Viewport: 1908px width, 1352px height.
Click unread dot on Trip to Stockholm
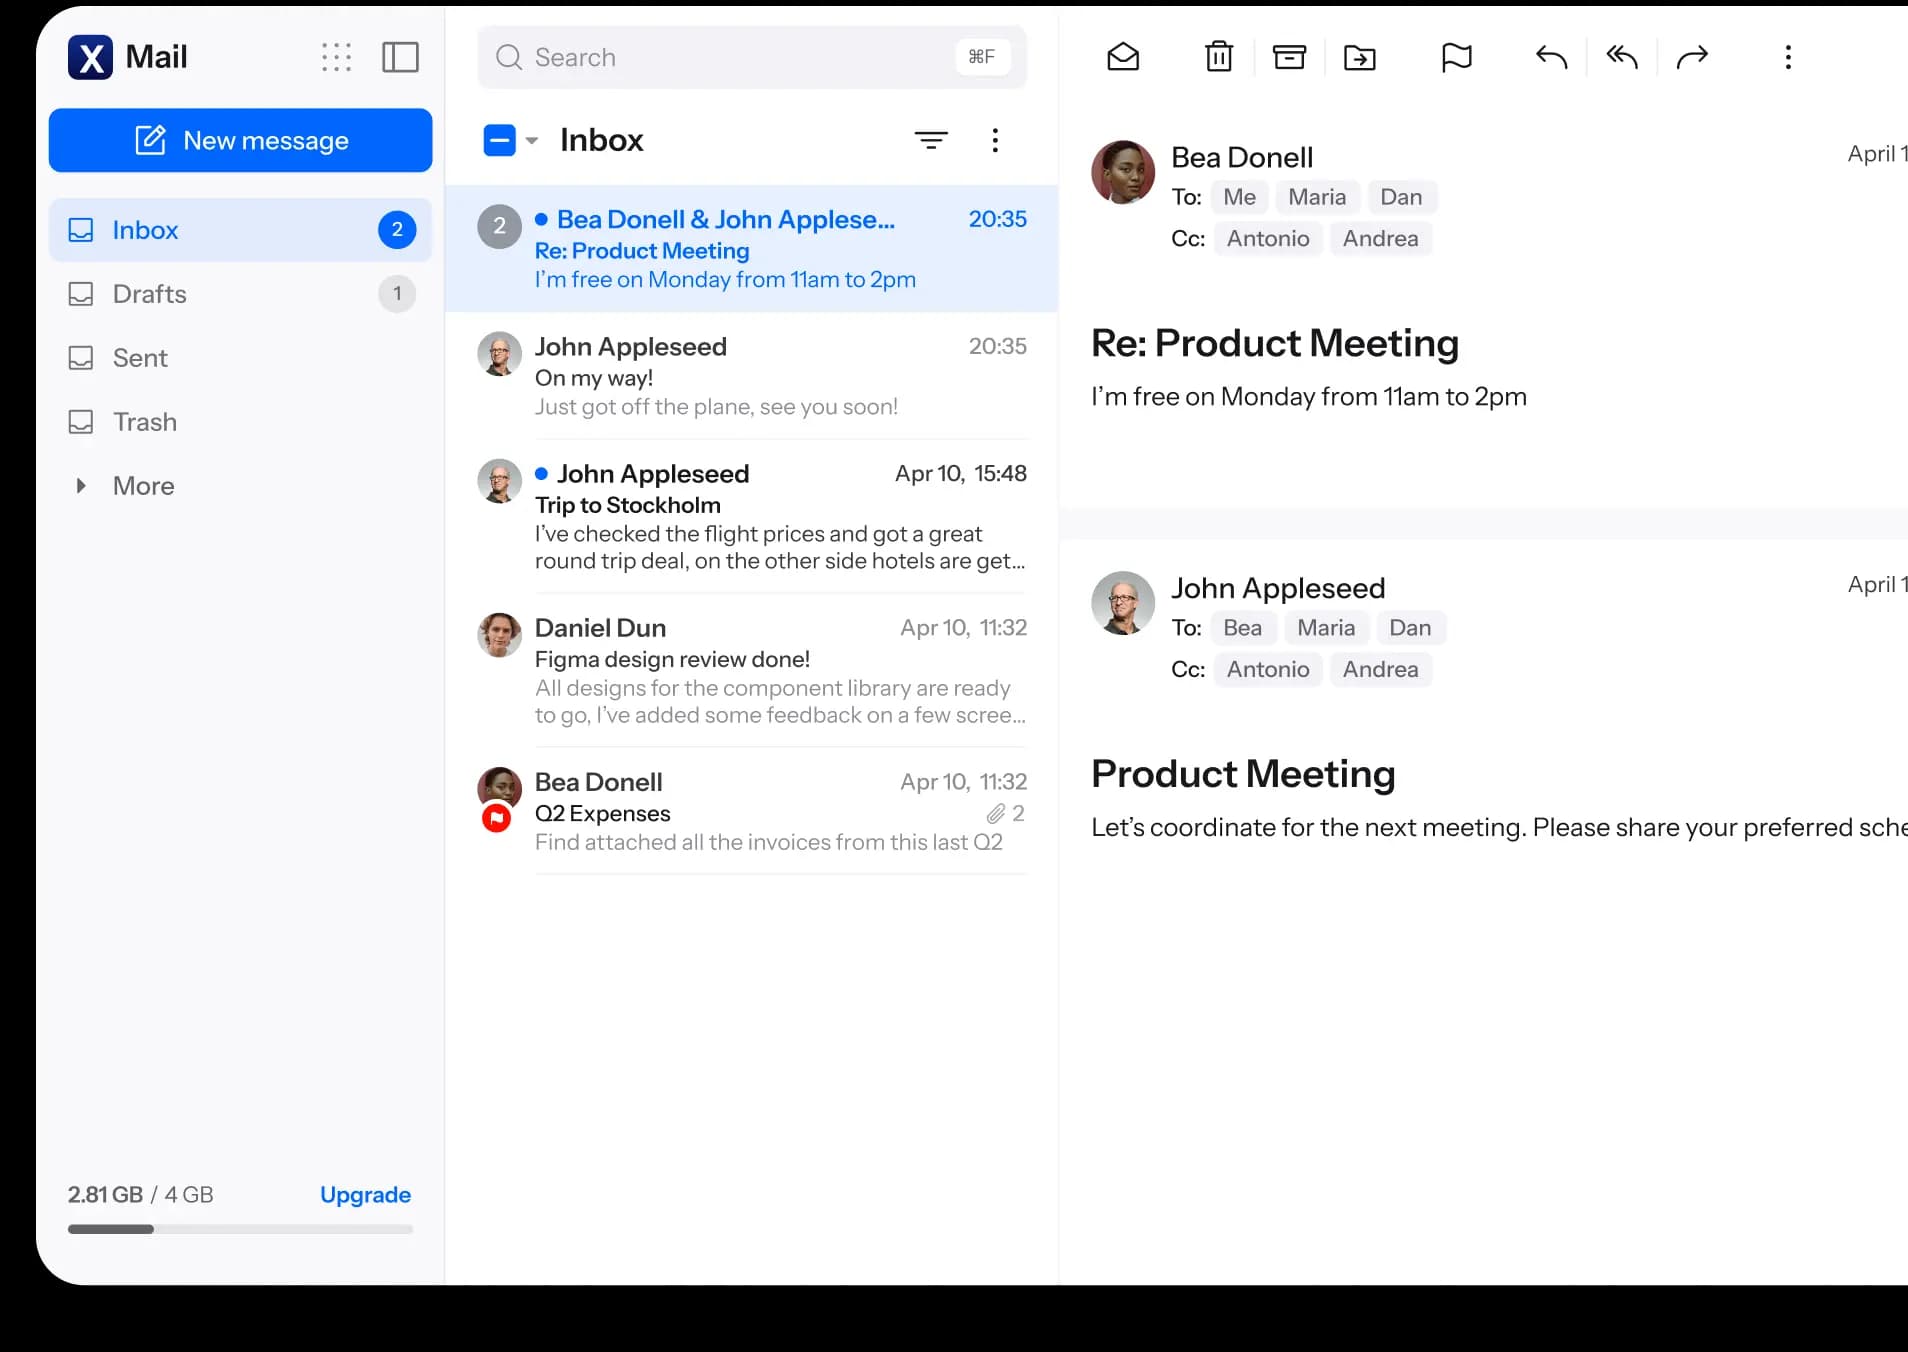(541, 474)
